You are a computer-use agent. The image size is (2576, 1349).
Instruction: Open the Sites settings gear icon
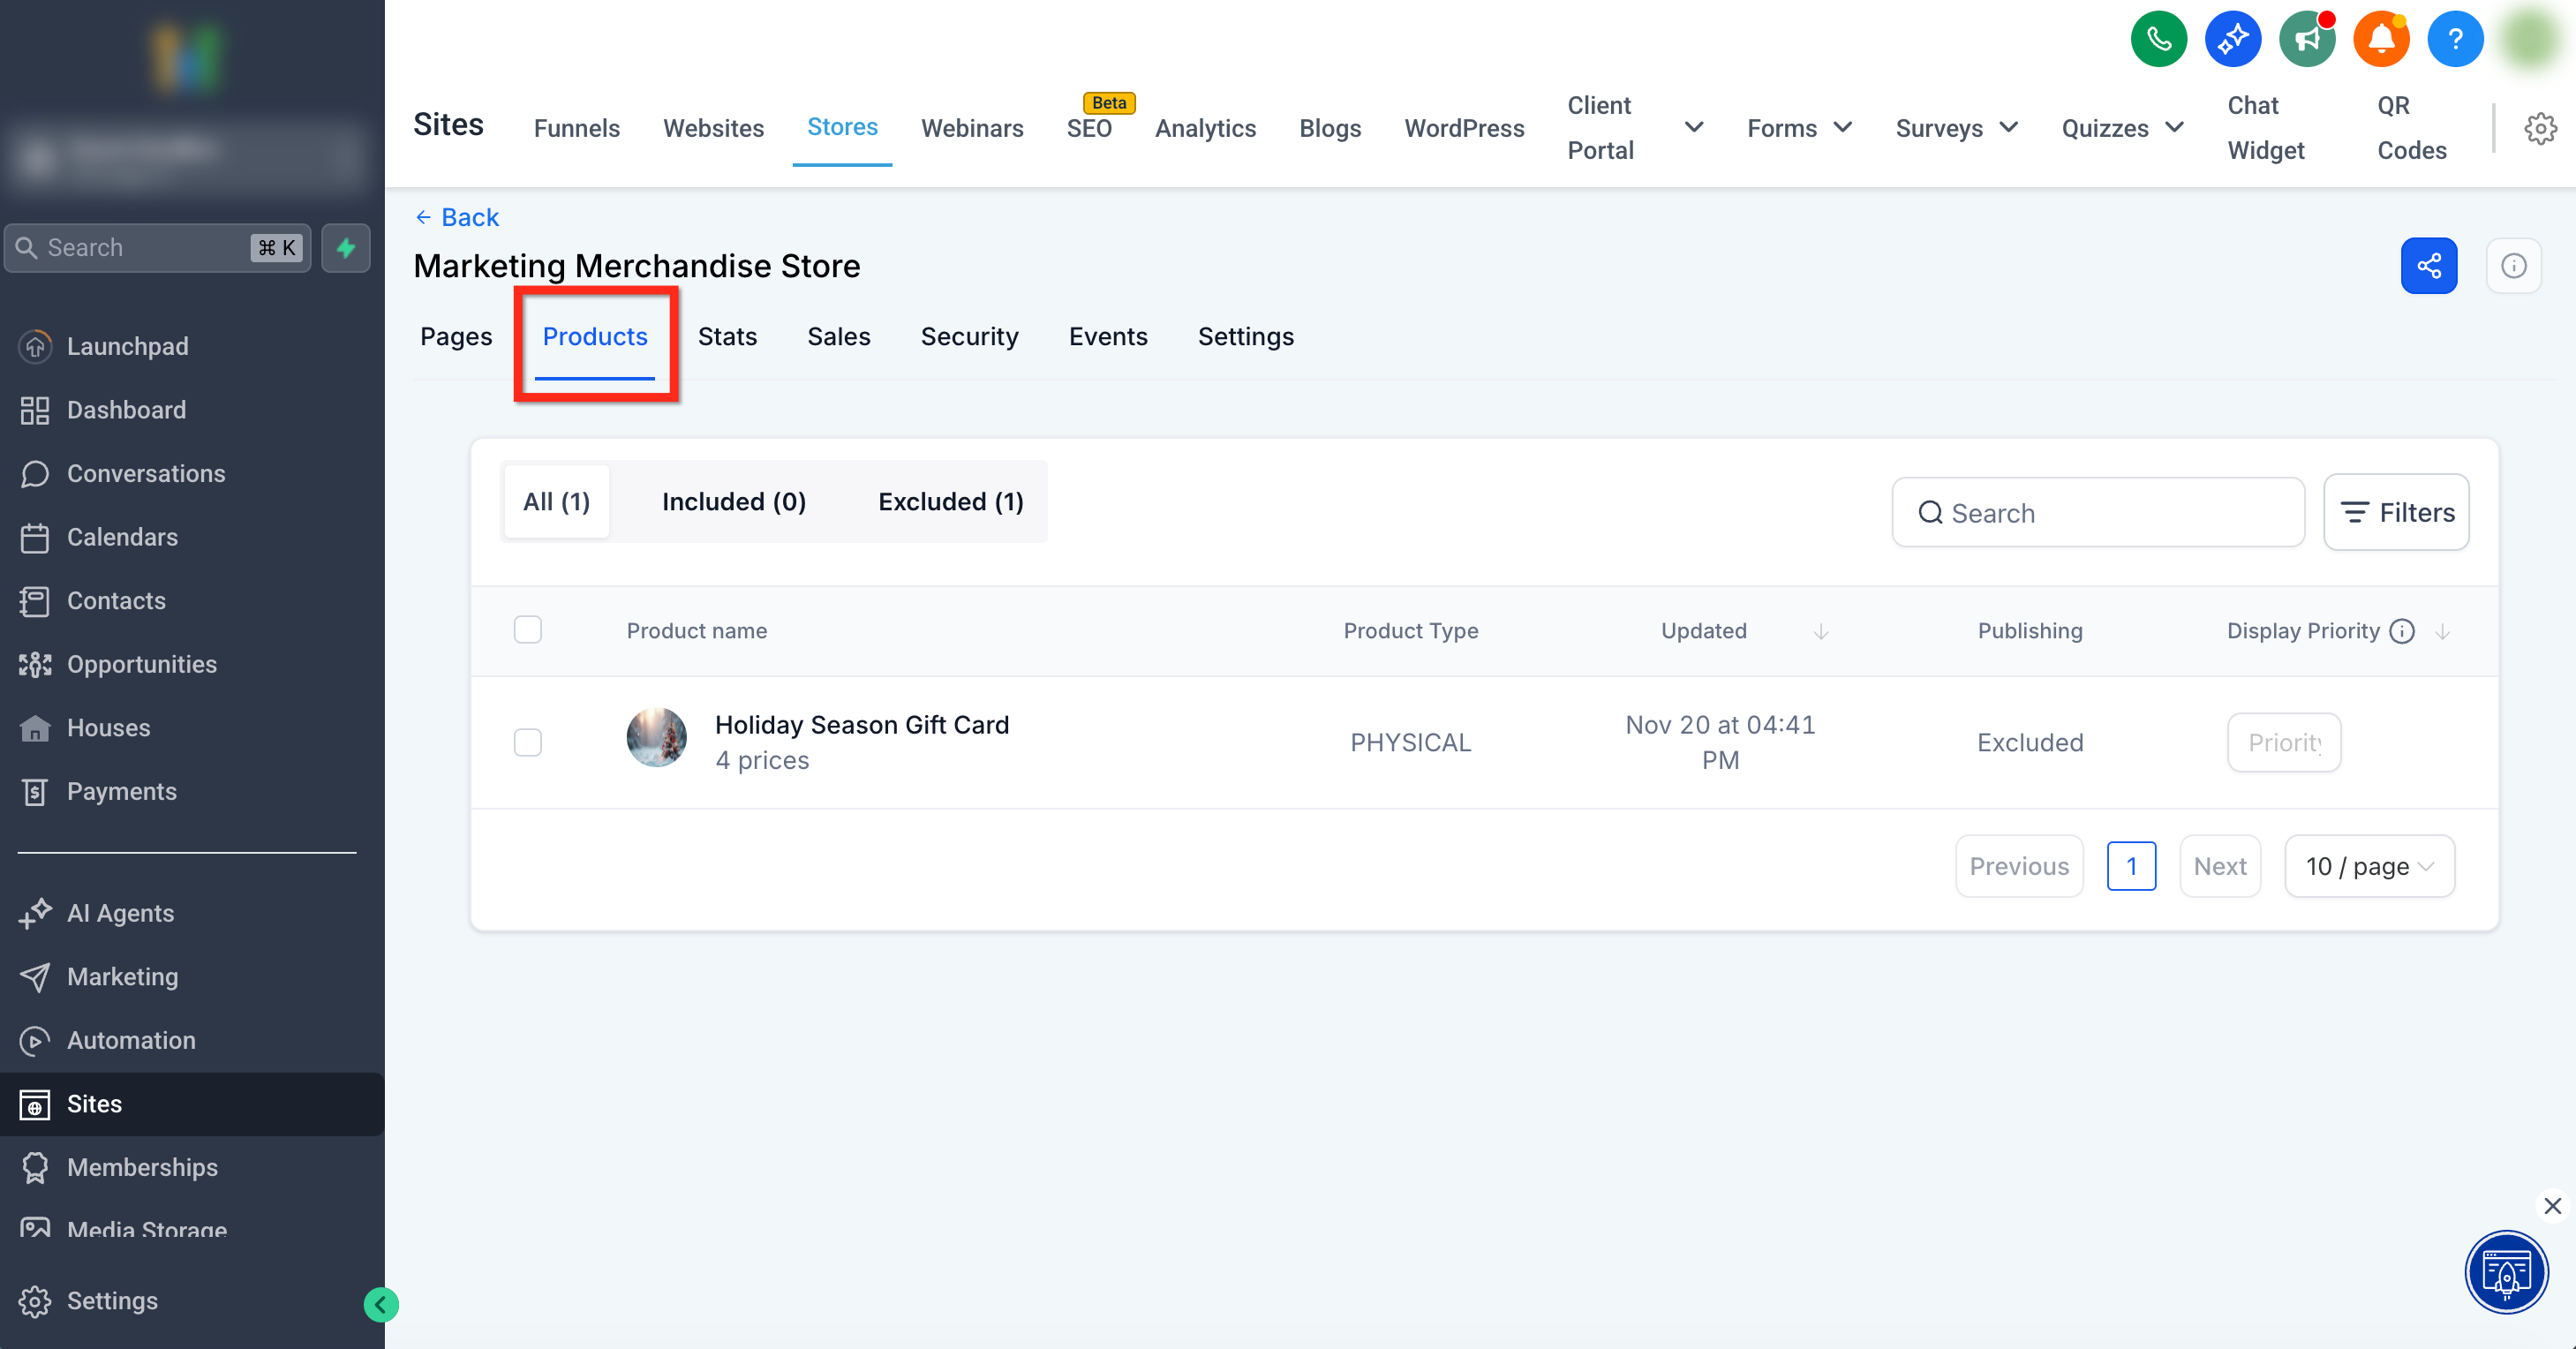[x=2540, y=128]
